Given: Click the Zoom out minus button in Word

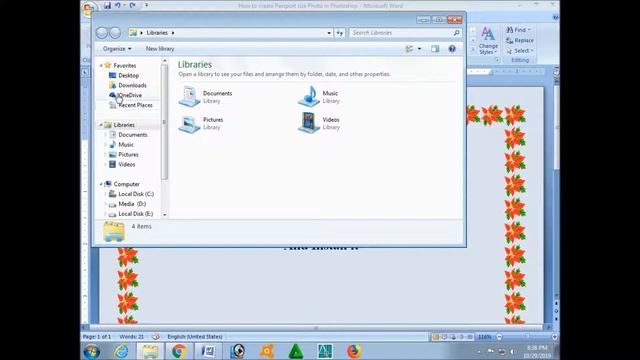Looking at the screenshot, I should [x=499, y=337].
